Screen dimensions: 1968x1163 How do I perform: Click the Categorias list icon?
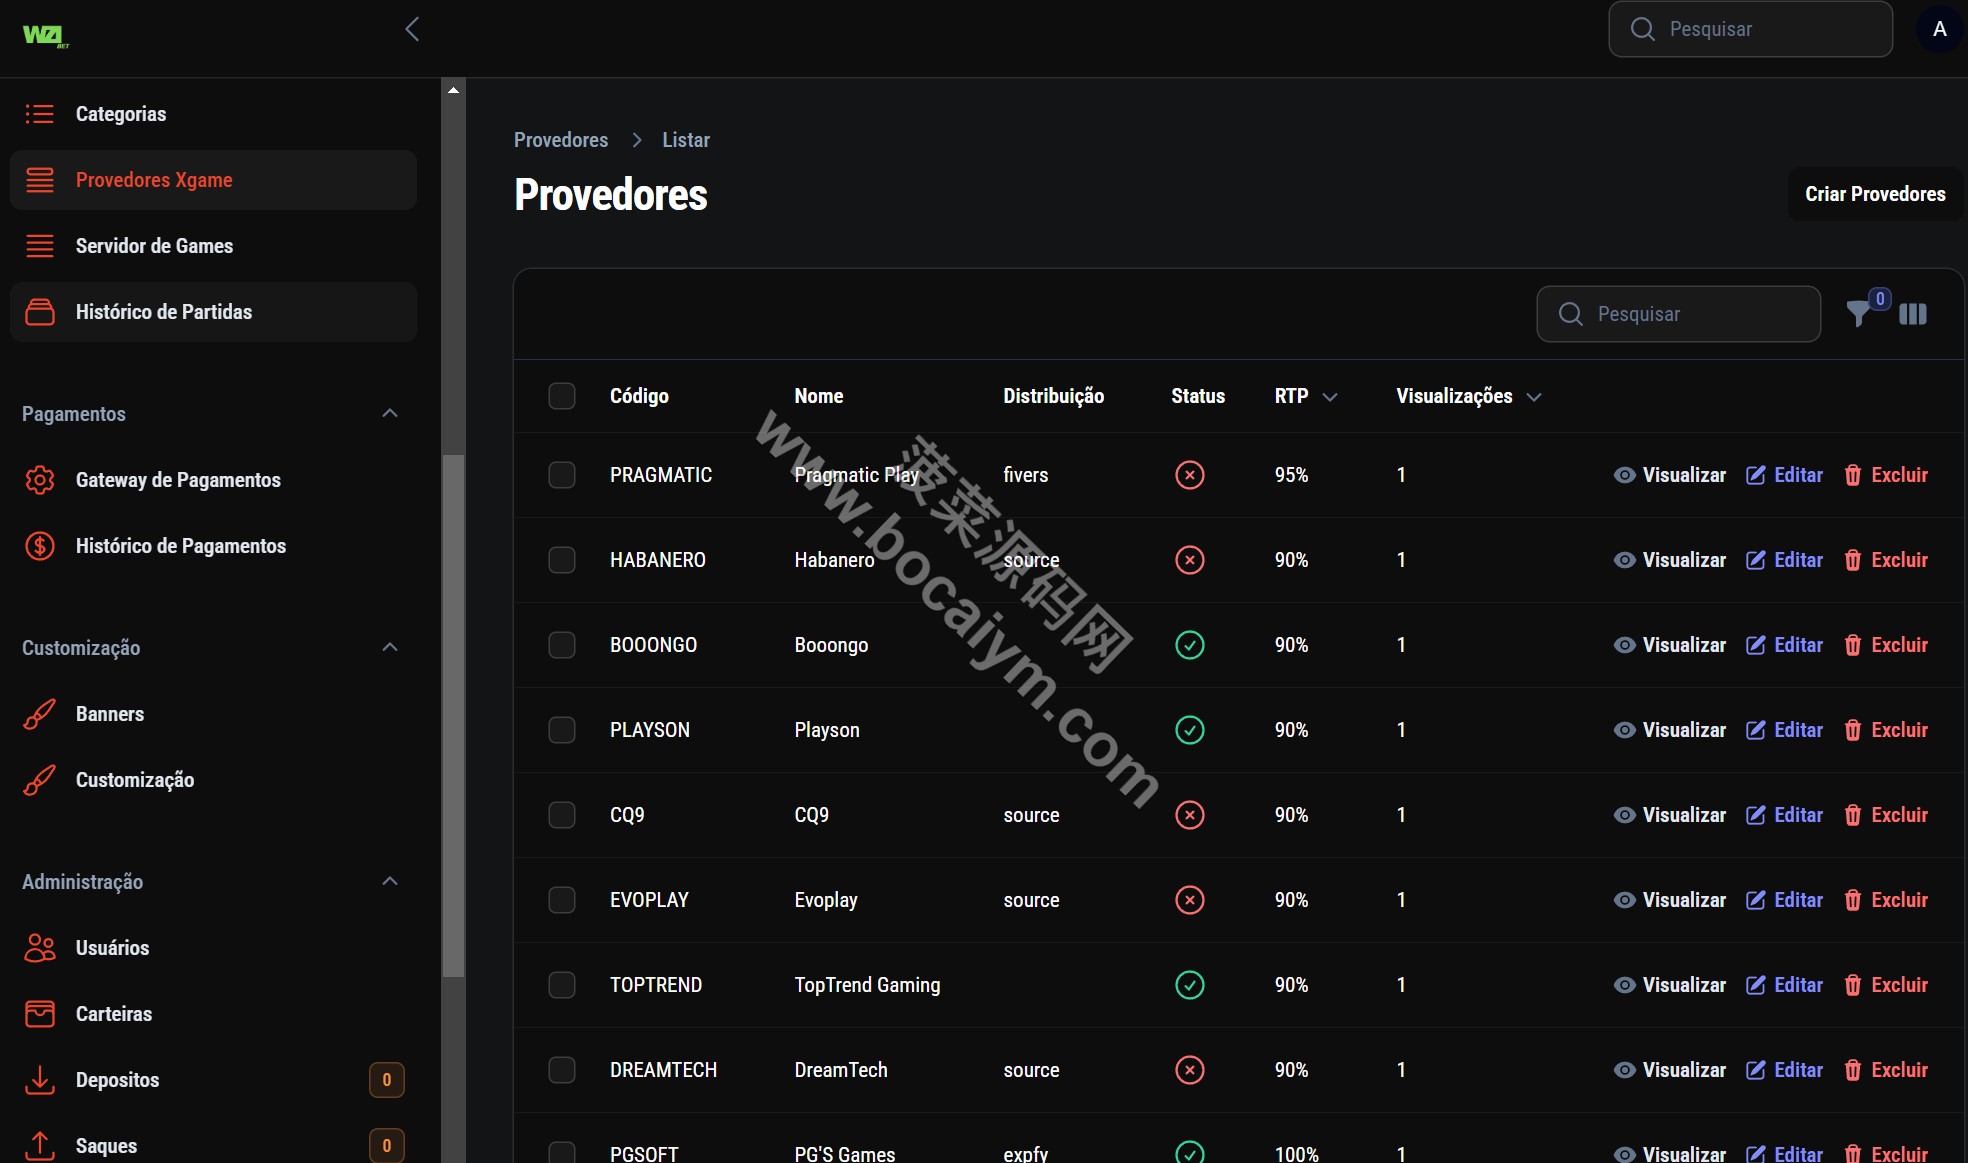pyautogui.click(x=40, y=114)
